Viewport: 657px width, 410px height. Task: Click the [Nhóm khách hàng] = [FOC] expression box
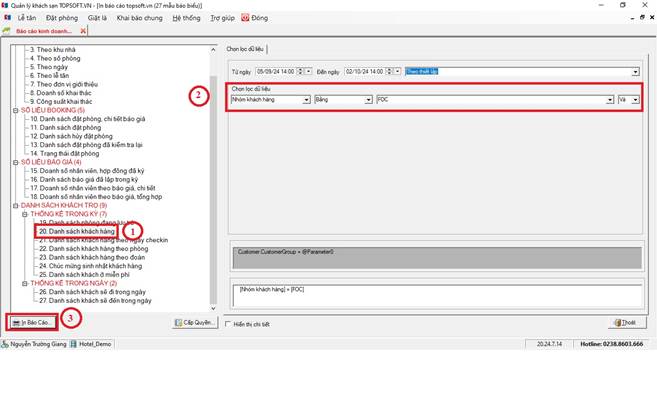click(437, 296)
